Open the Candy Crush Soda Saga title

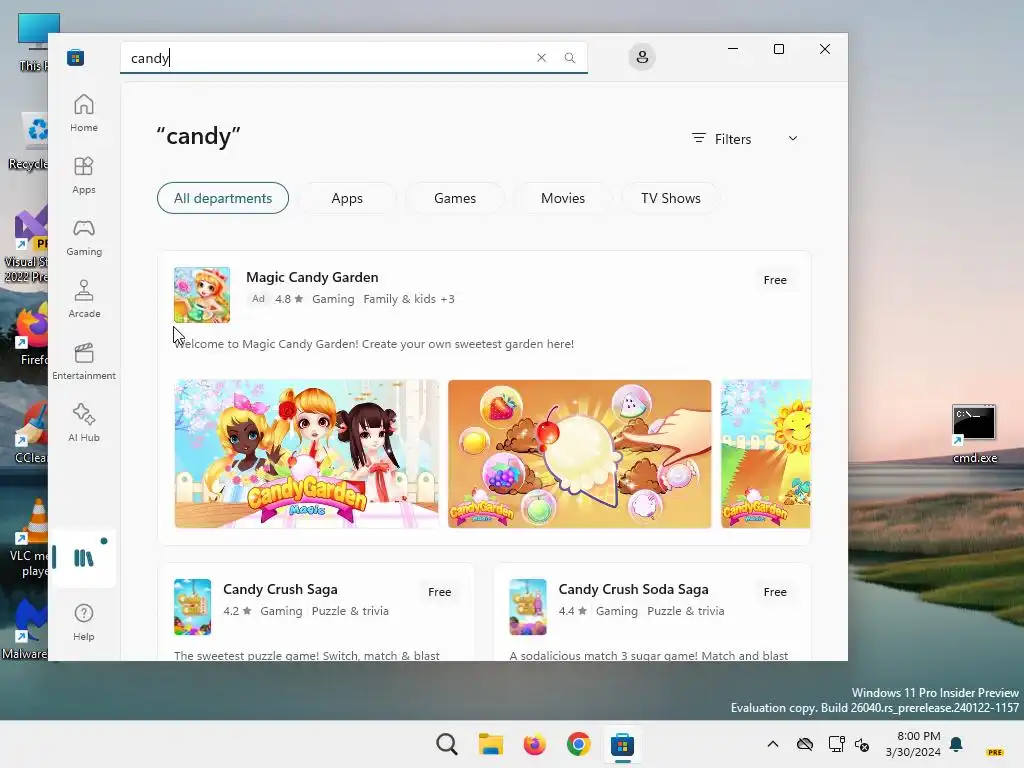click(633, 589)
